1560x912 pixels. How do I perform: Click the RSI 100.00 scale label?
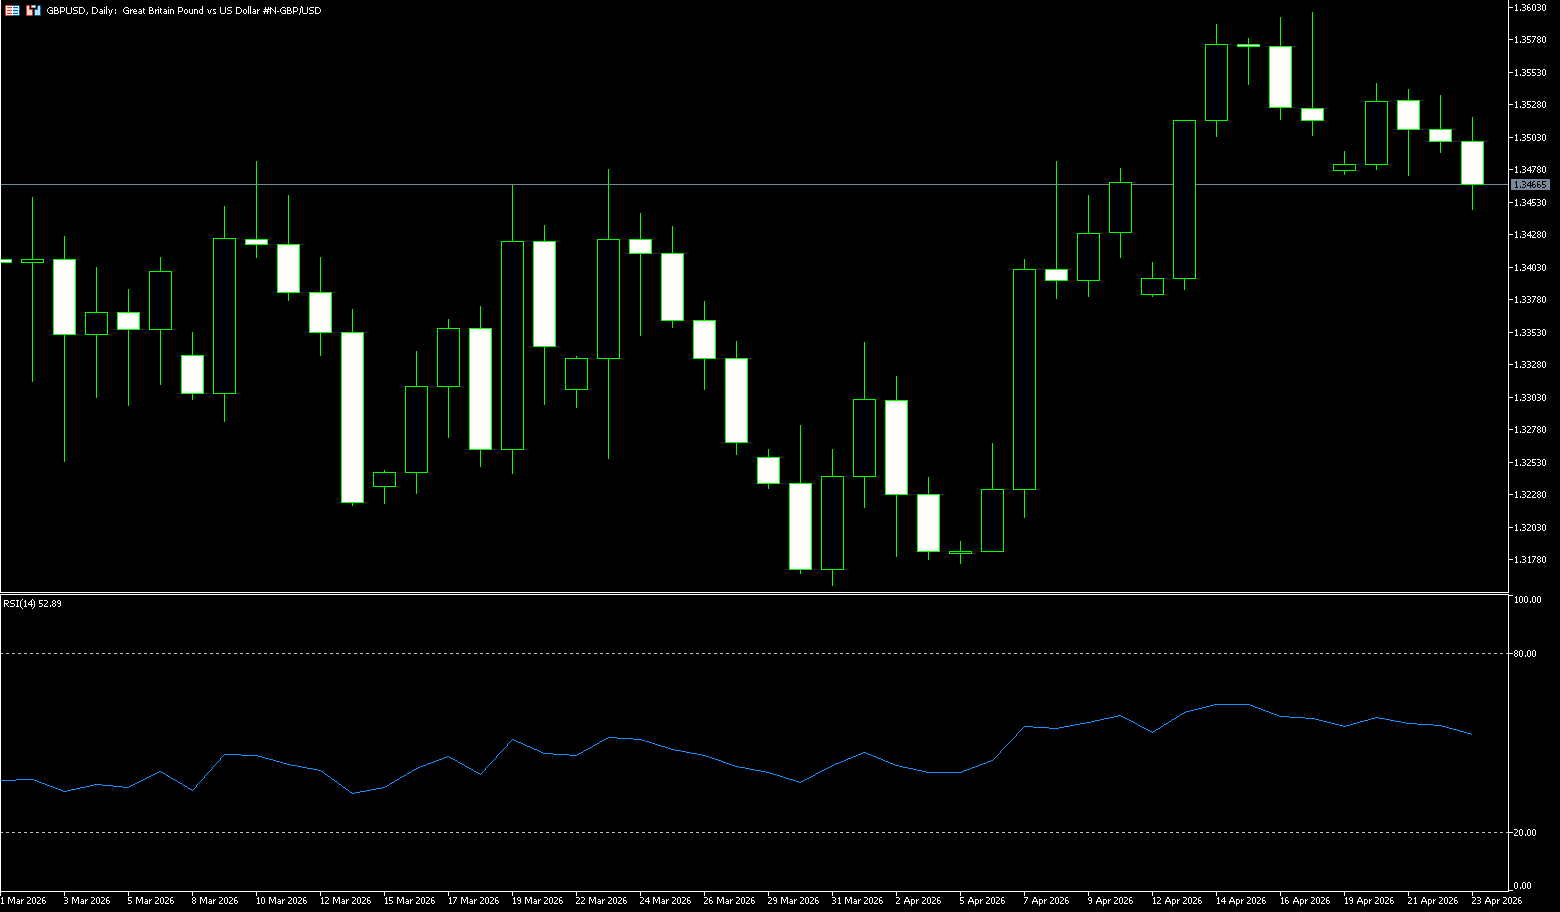(x=1527, y=600)
